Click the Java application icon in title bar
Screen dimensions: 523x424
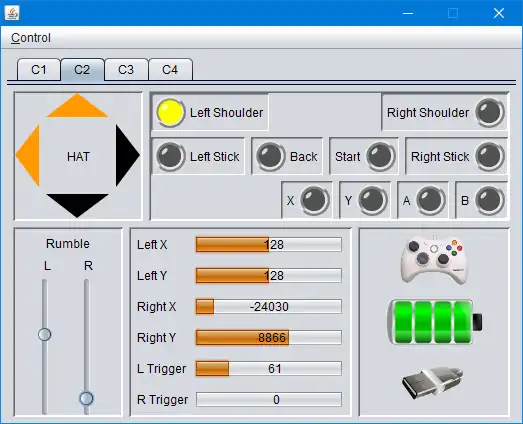point(12,13)
